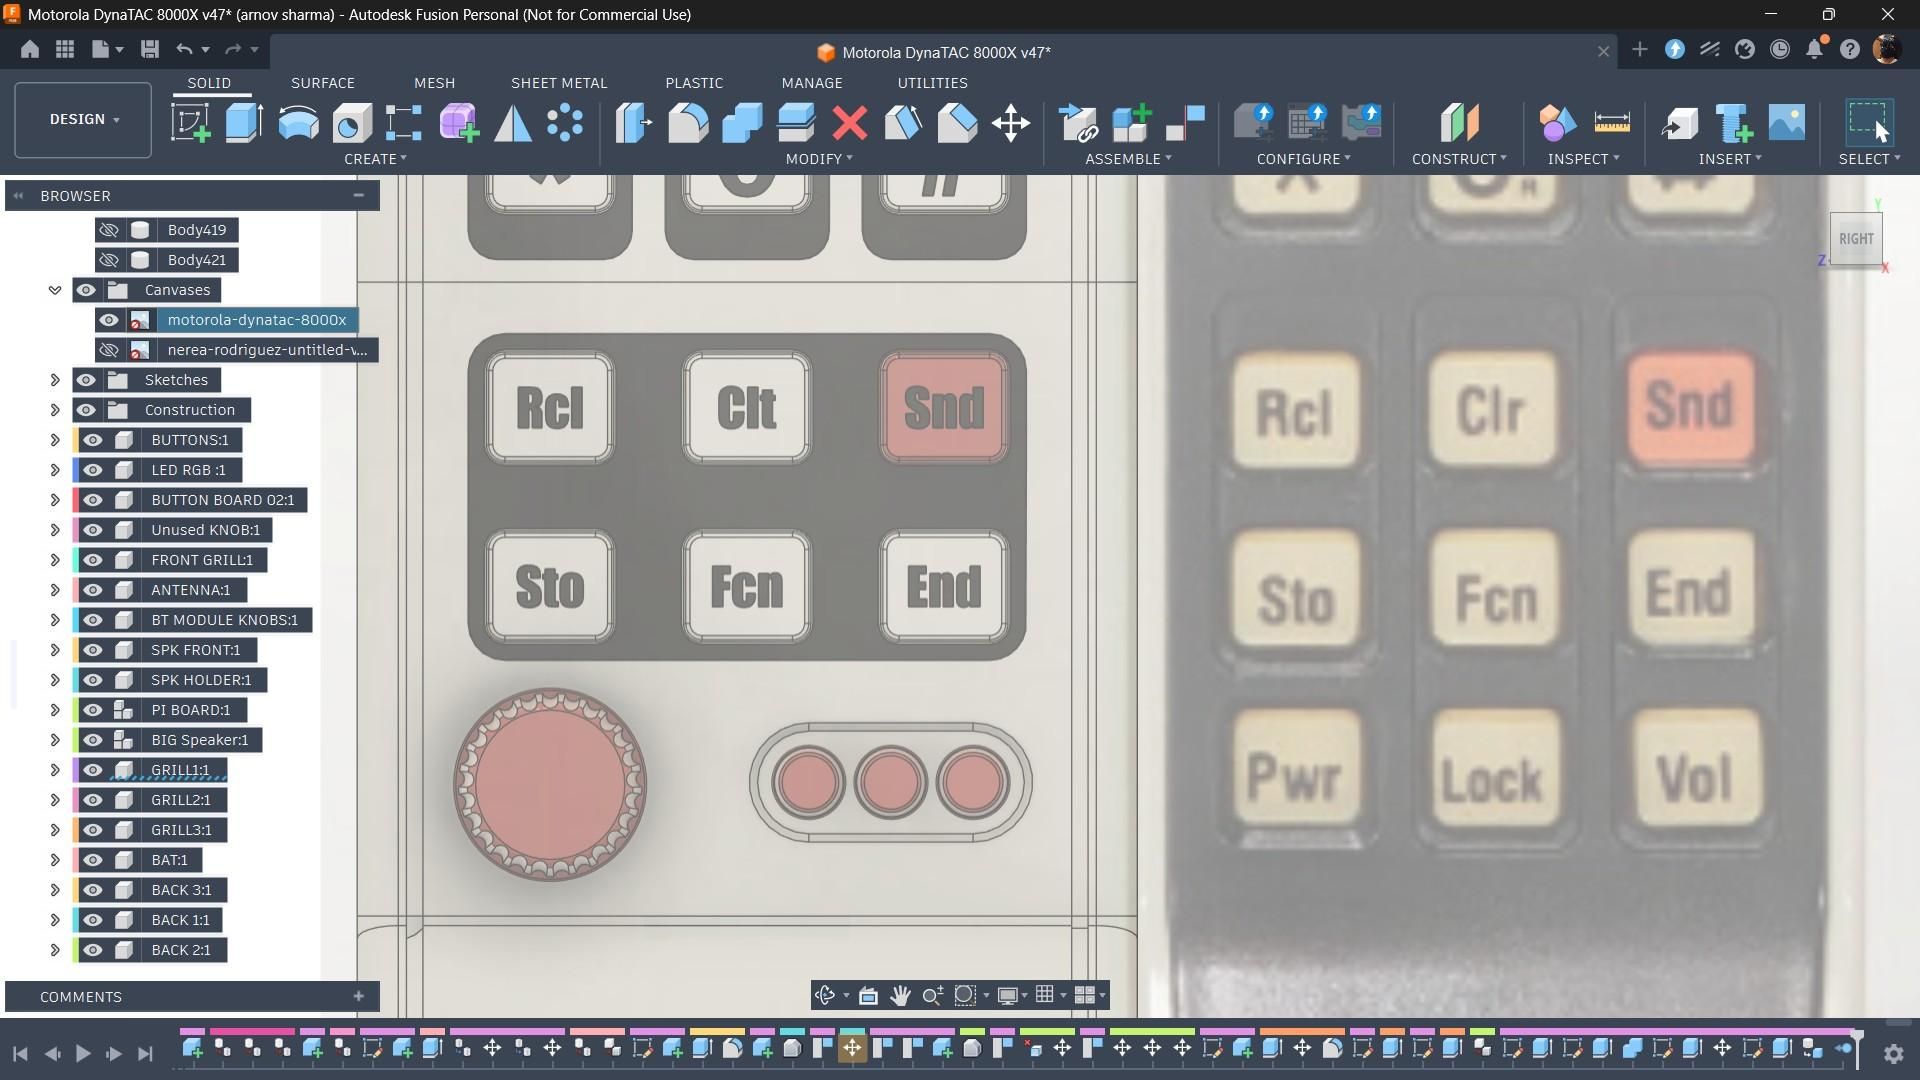Jump to timeline end

[x=145, y=1053]
